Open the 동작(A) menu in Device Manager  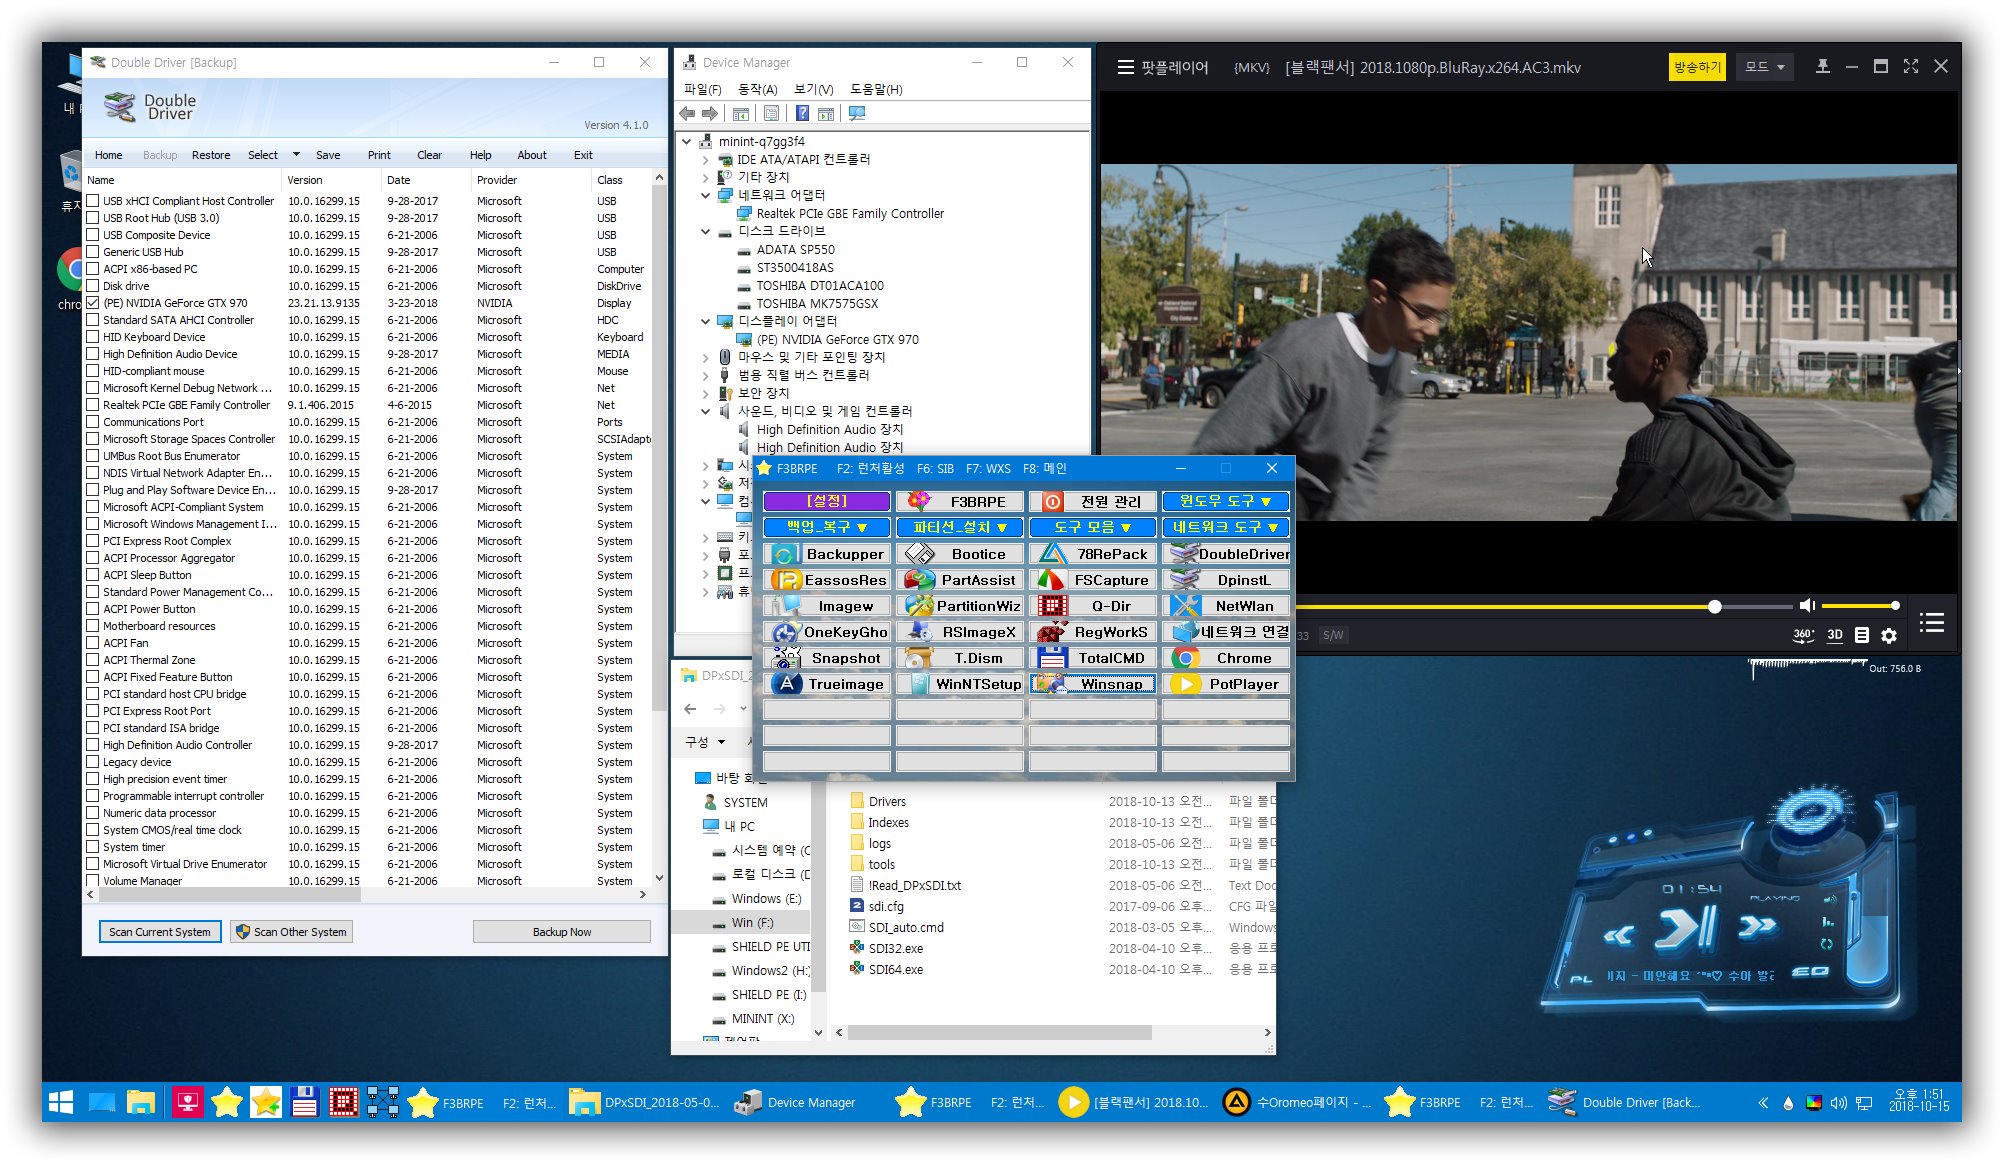(757, 89)
